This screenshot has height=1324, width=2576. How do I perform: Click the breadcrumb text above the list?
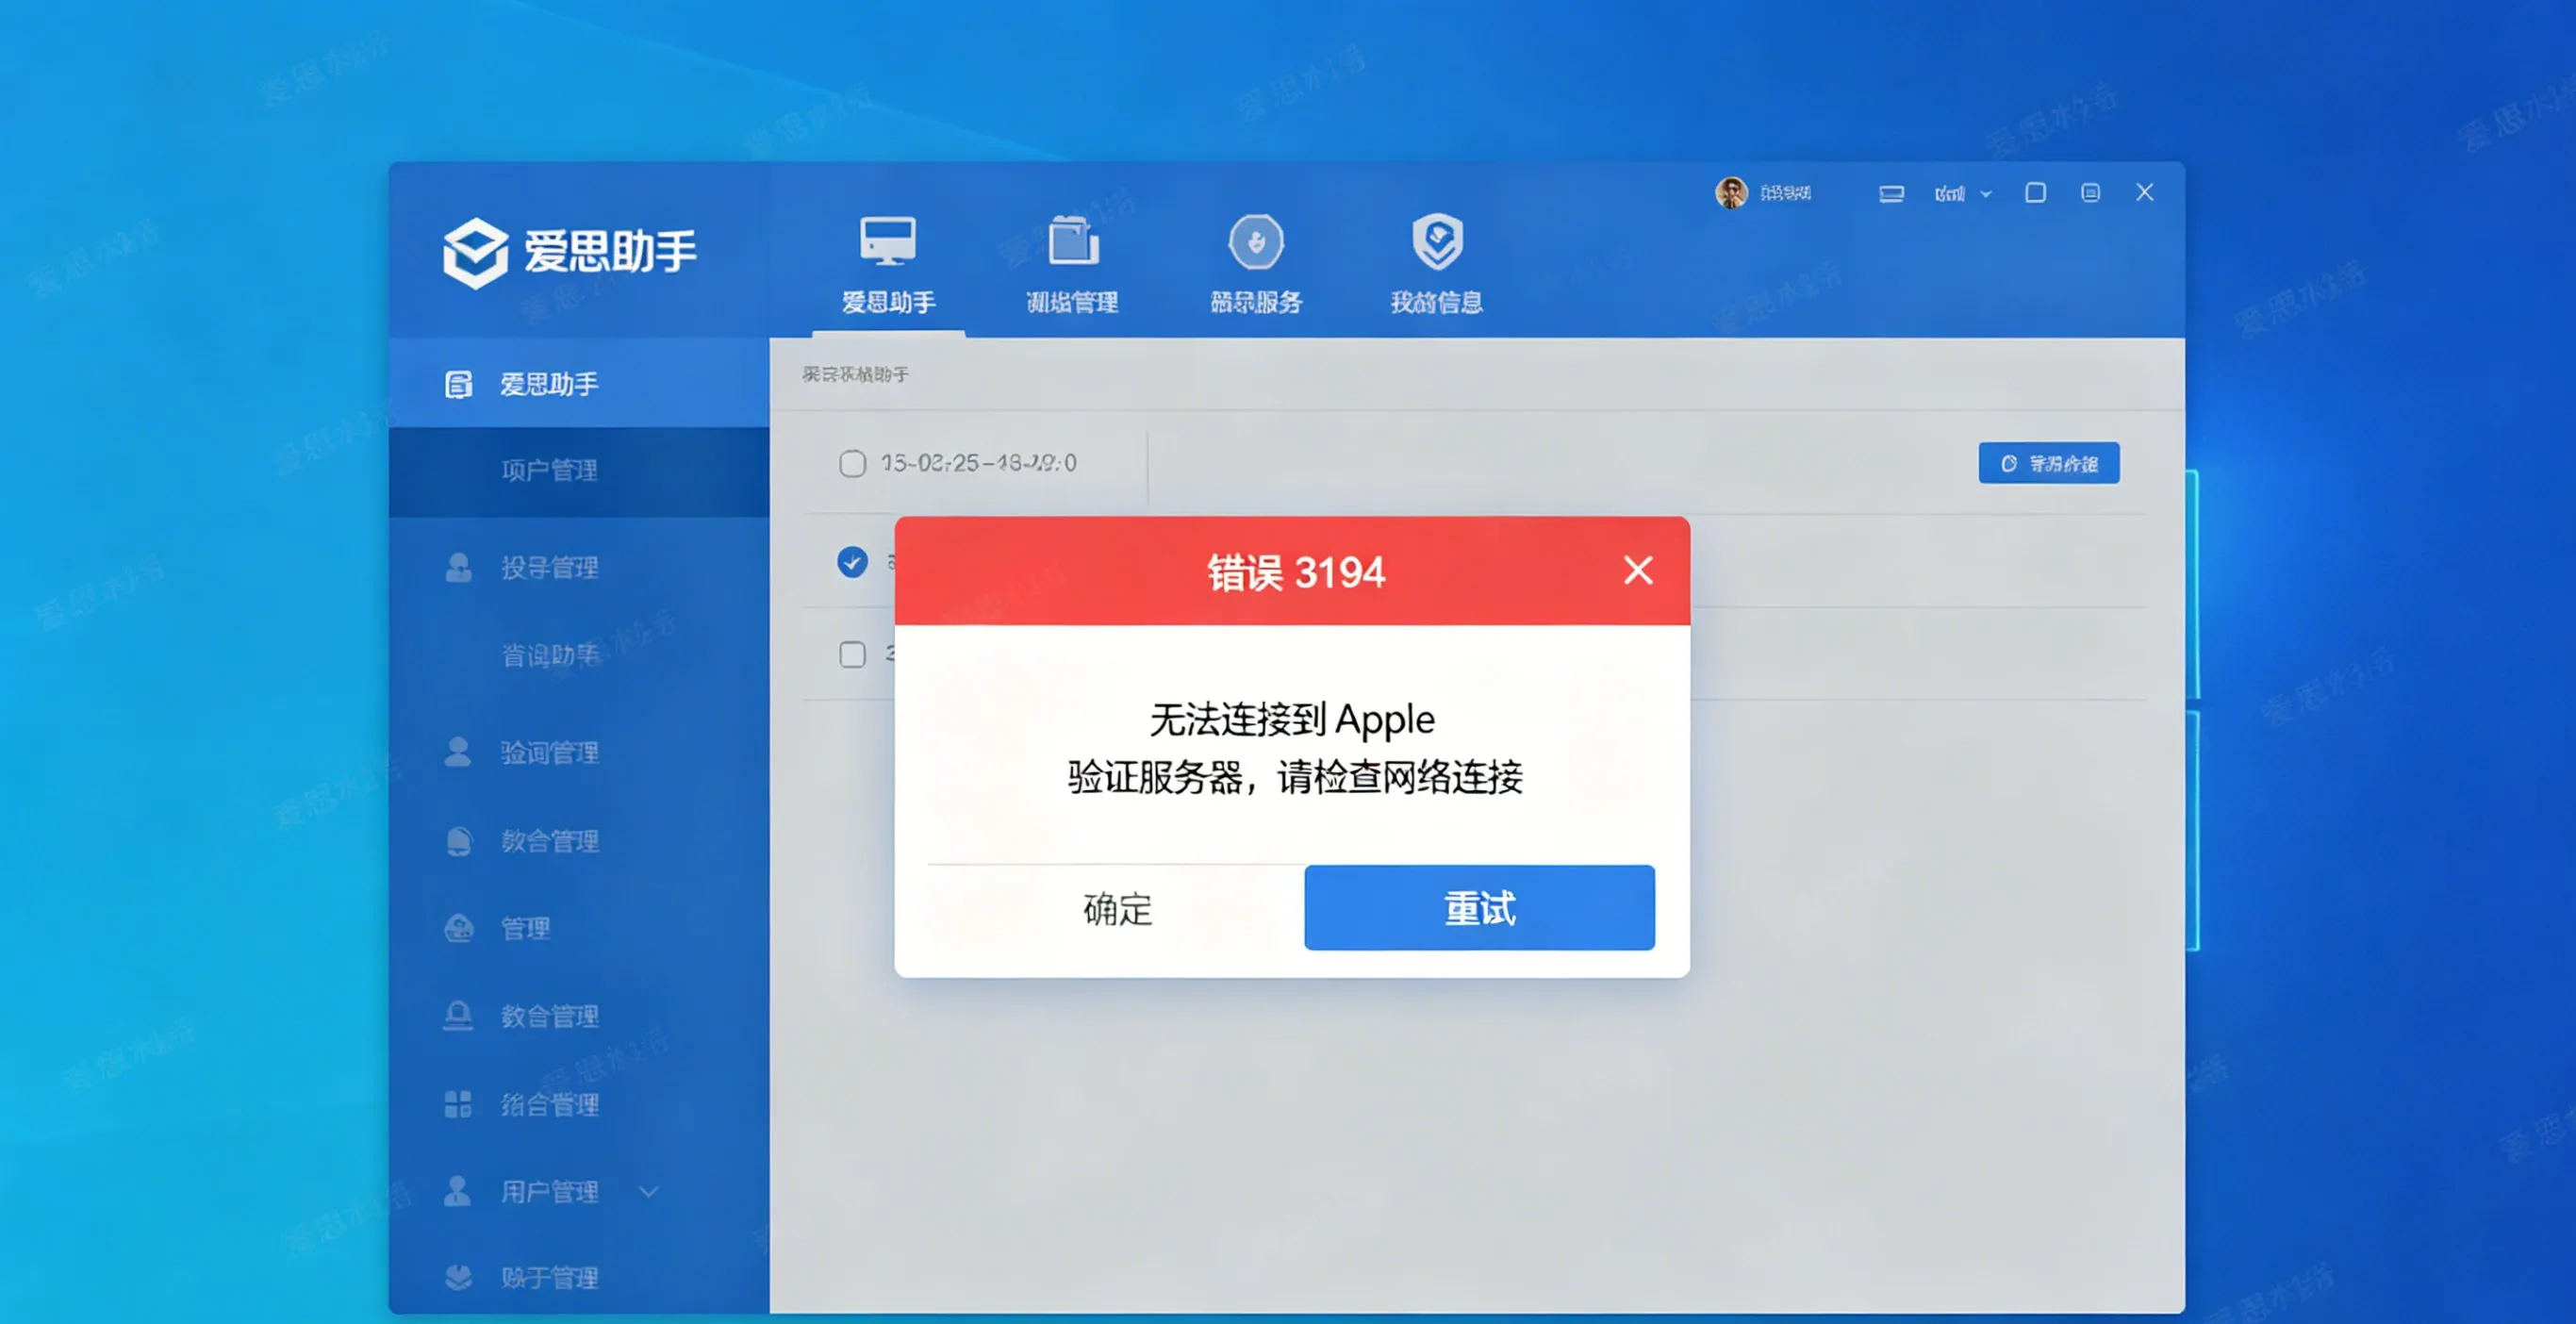(x=855, y=374)
